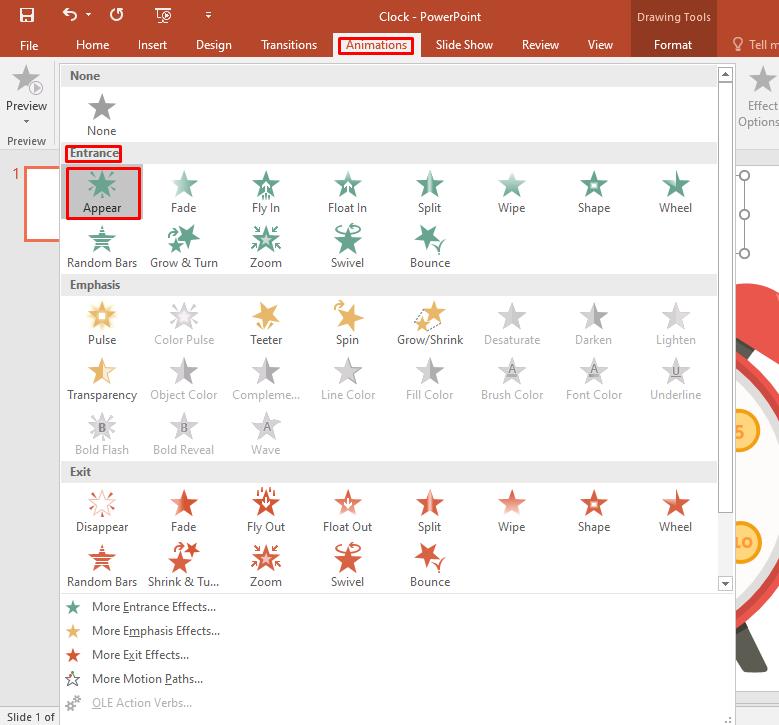
Task: Open More Motion Paths
Action: (147, 679)
